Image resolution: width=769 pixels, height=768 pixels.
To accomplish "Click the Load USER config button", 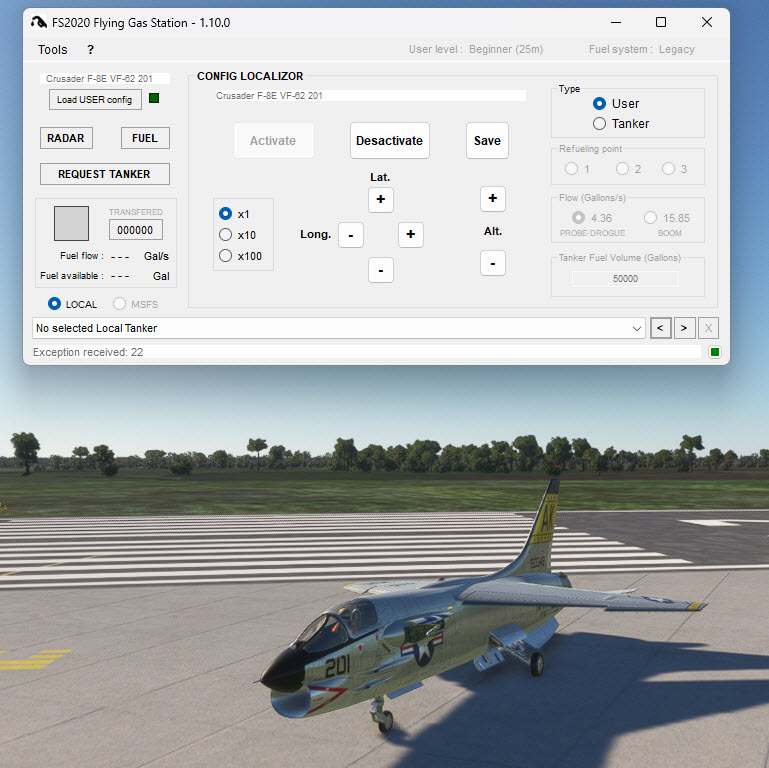I will (x=95, y=100).
